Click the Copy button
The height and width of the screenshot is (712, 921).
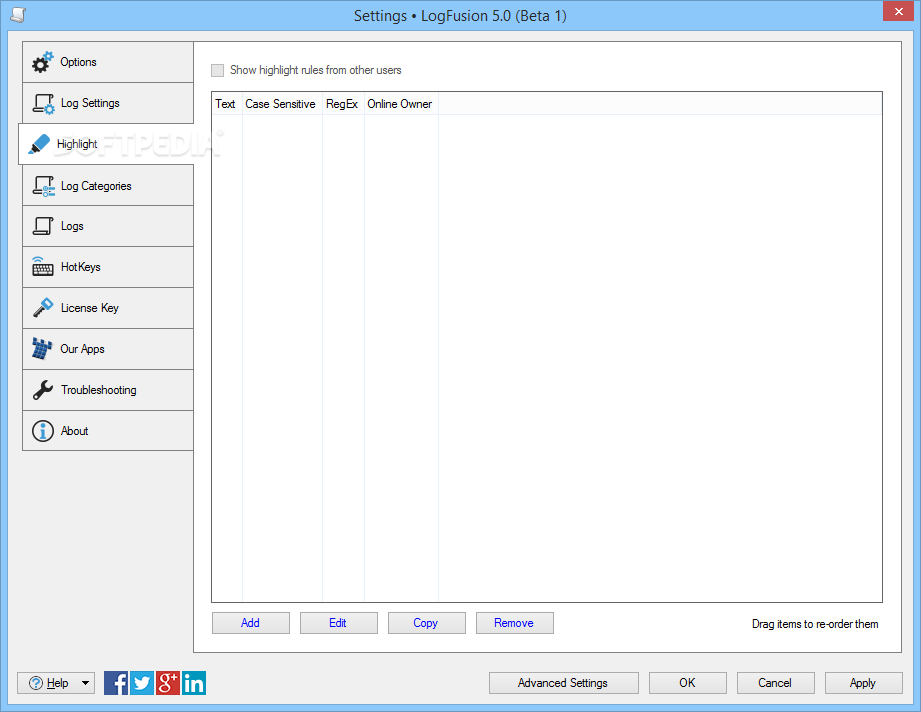pyautogui.click(x=427, y=623)
